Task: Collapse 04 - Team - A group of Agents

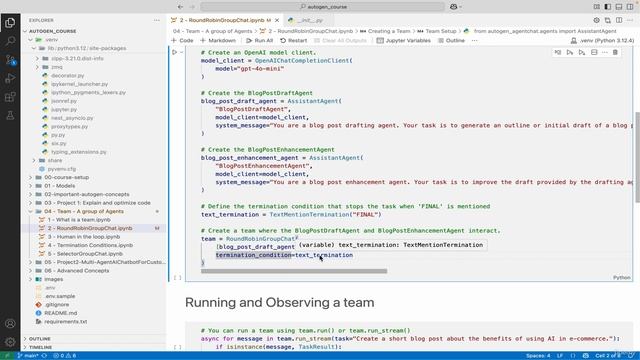Action: (x=94, y=211)
